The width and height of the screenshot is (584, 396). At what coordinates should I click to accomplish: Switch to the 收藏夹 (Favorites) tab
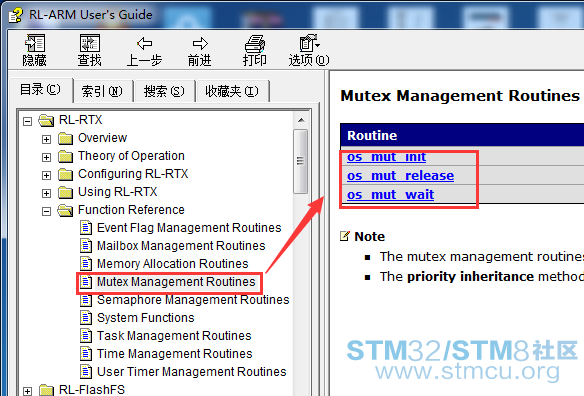point(232,91)
